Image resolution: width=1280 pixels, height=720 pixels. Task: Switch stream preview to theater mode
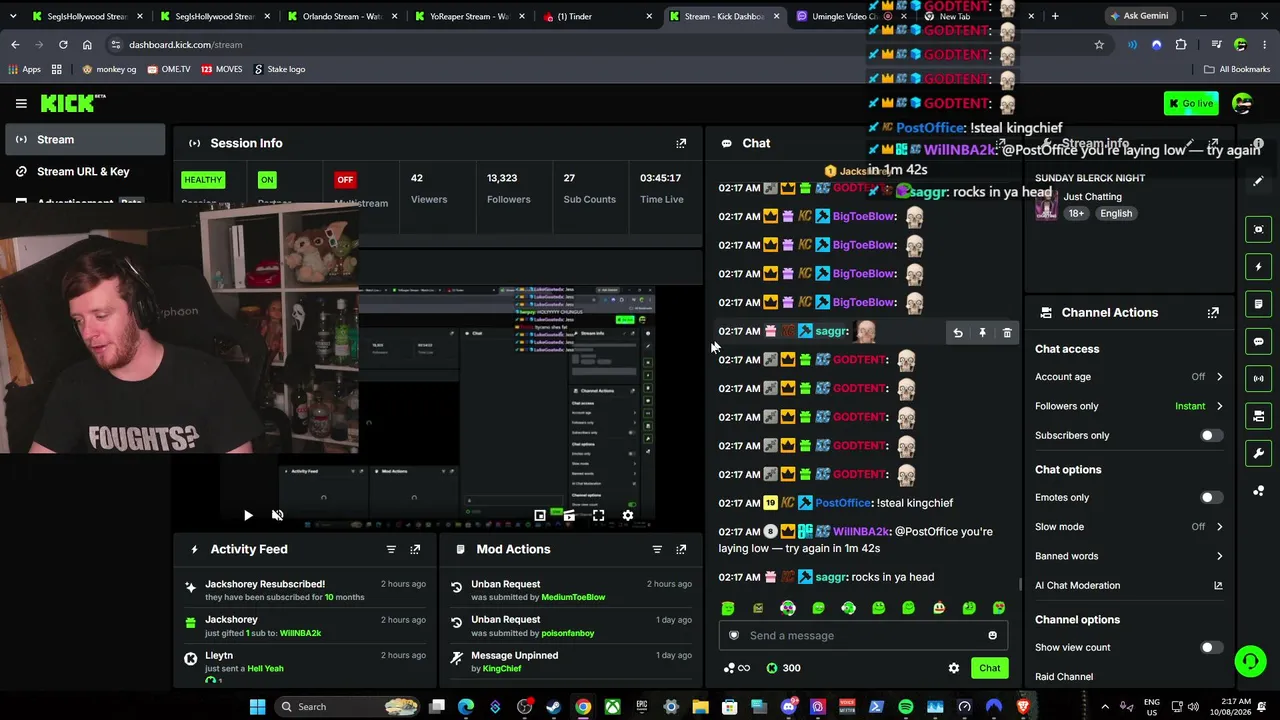tap(569, 516)
